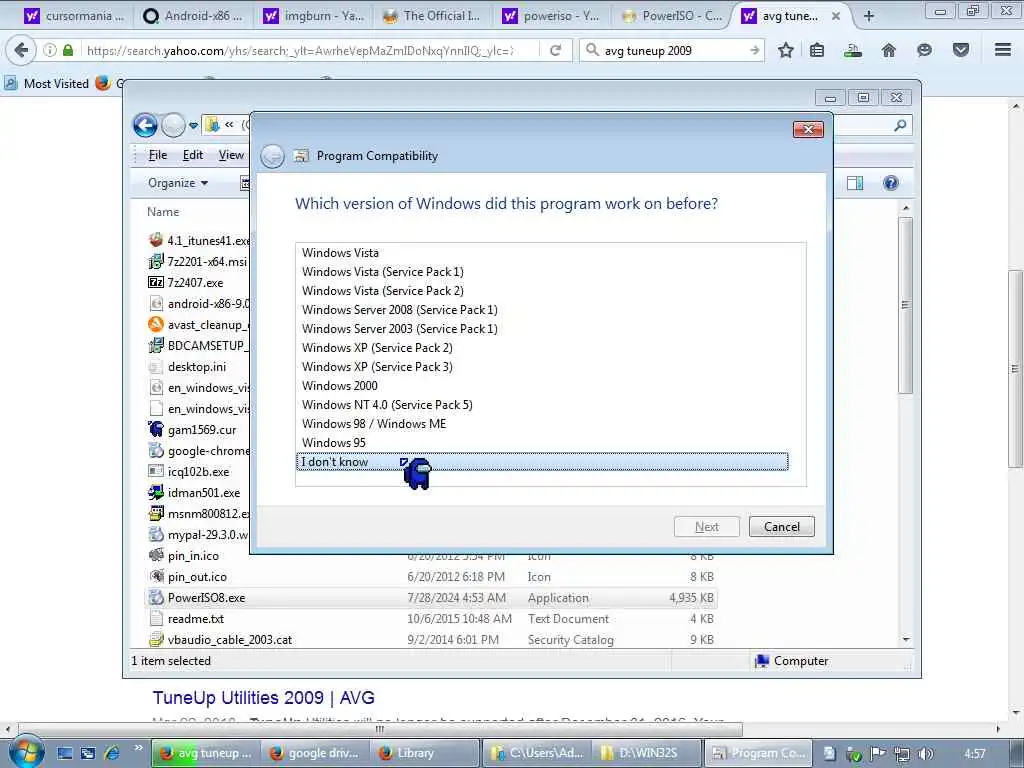Image resolution: width=1024 pixels, height=768 pixels.
Task: Click the taskbar volume speaker icon
Action: (x=925, y=754)
